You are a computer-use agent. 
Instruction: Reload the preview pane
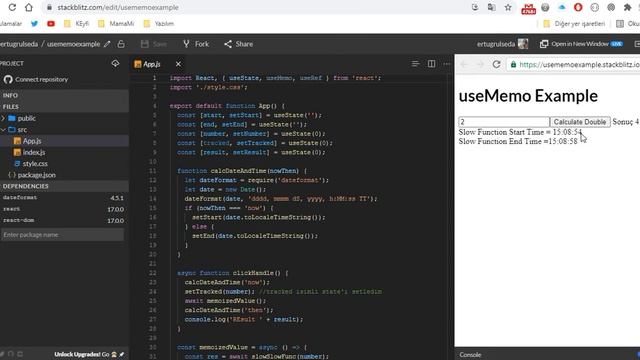496,64
